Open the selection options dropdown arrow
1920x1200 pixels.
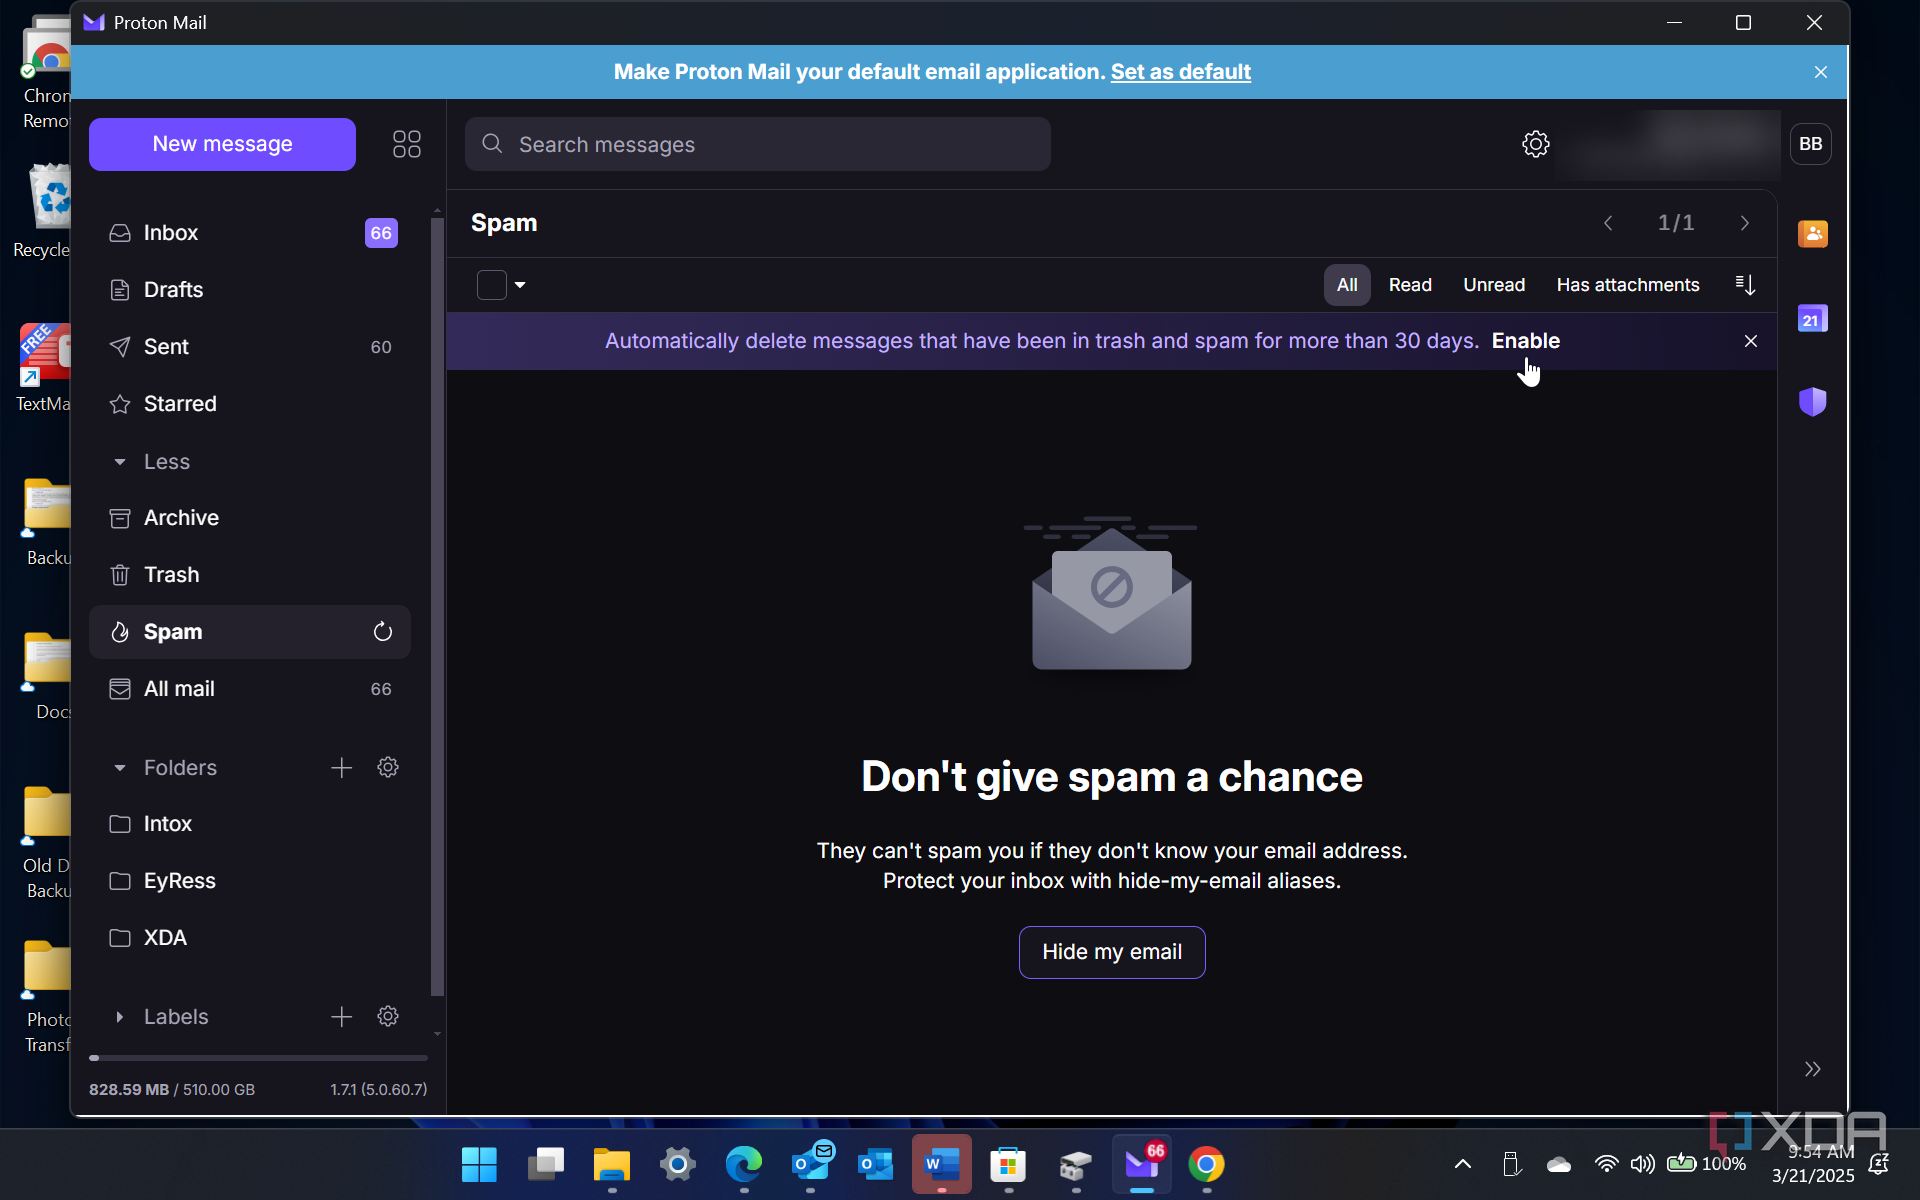pos(520,285)
